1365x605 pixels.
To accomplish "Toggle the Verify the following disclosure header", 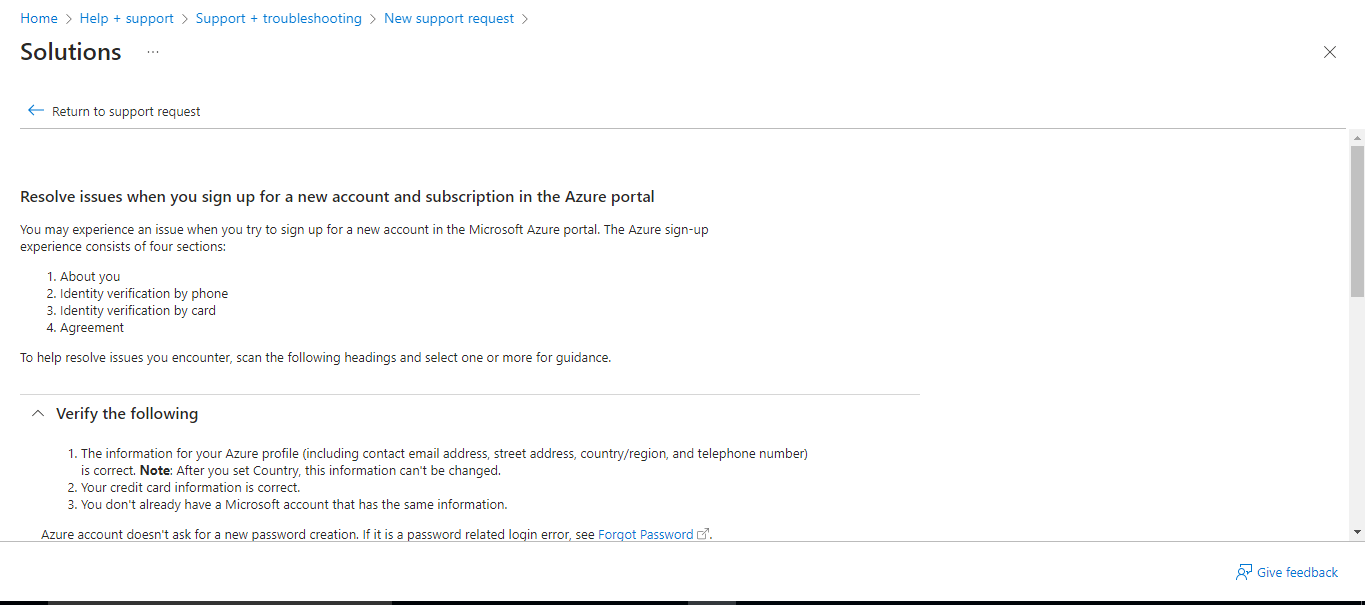I will [127, 412].
